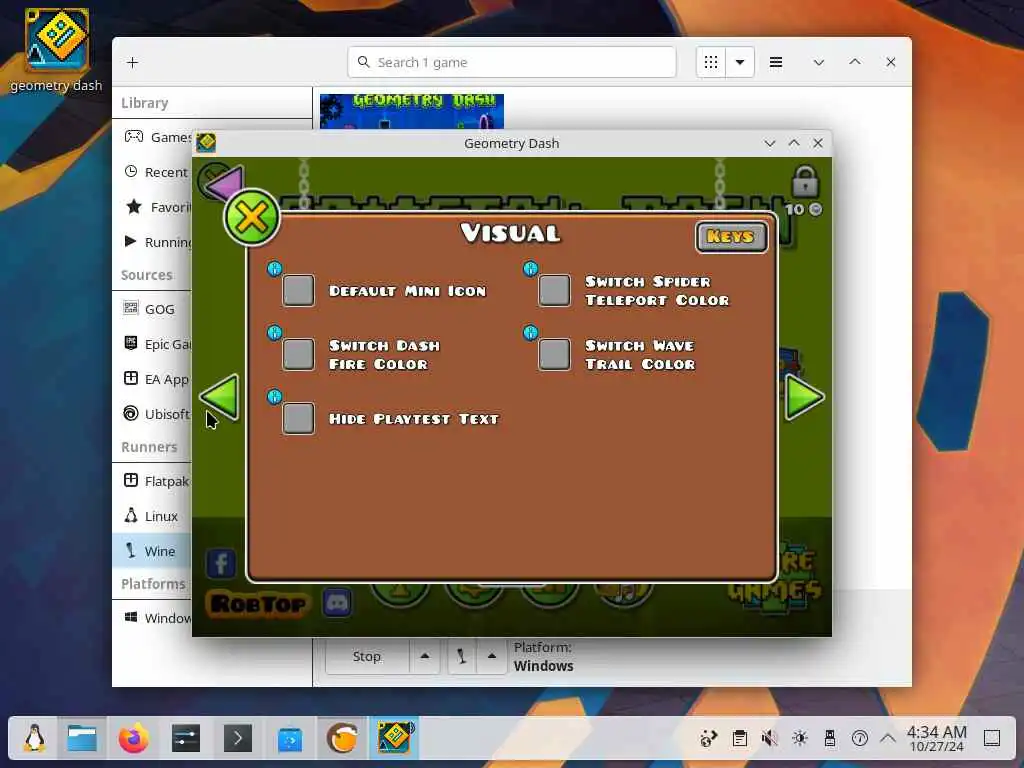Click the Discord icon in Geometry Dash
Viewport: 1024px width, 768px height.
(337, 602)
